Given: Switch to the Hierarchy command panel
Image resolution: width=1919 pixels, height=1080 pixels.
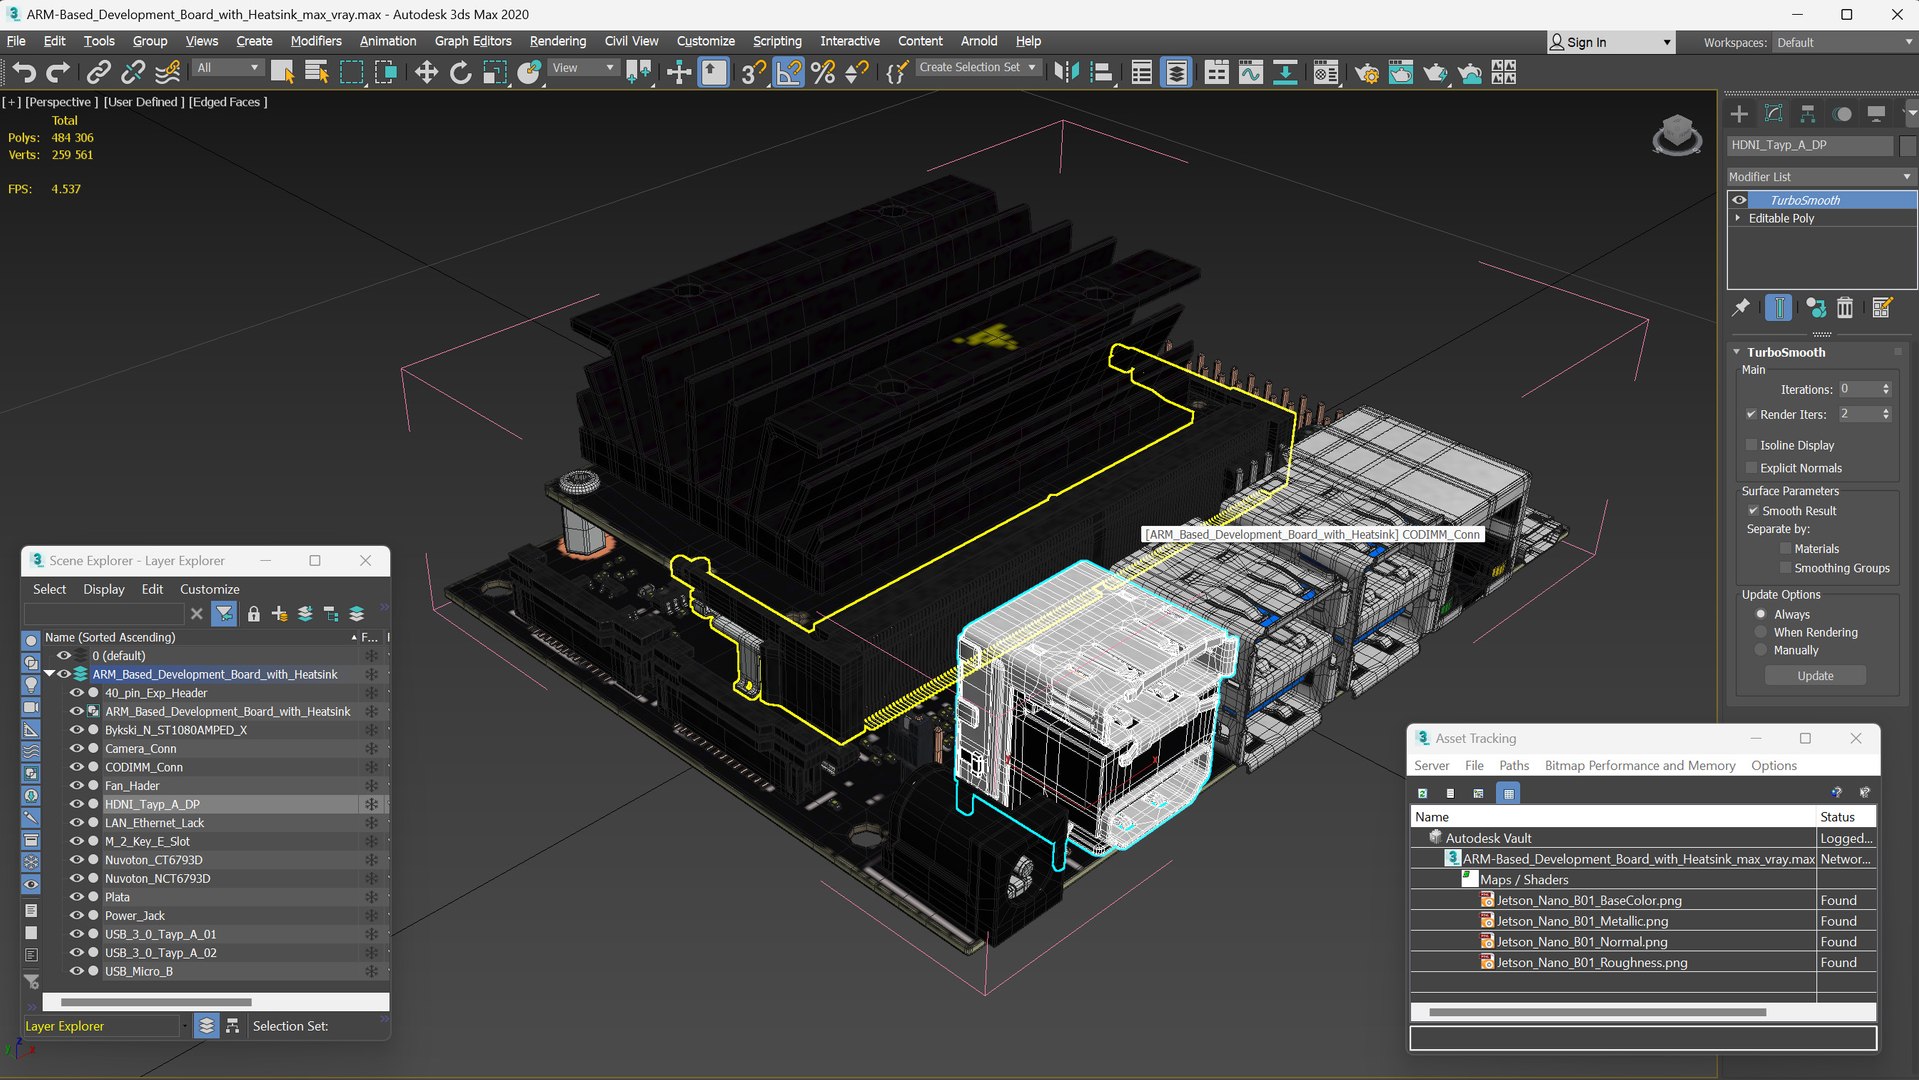Looking at the screenshot, I should coord(1807,113).
